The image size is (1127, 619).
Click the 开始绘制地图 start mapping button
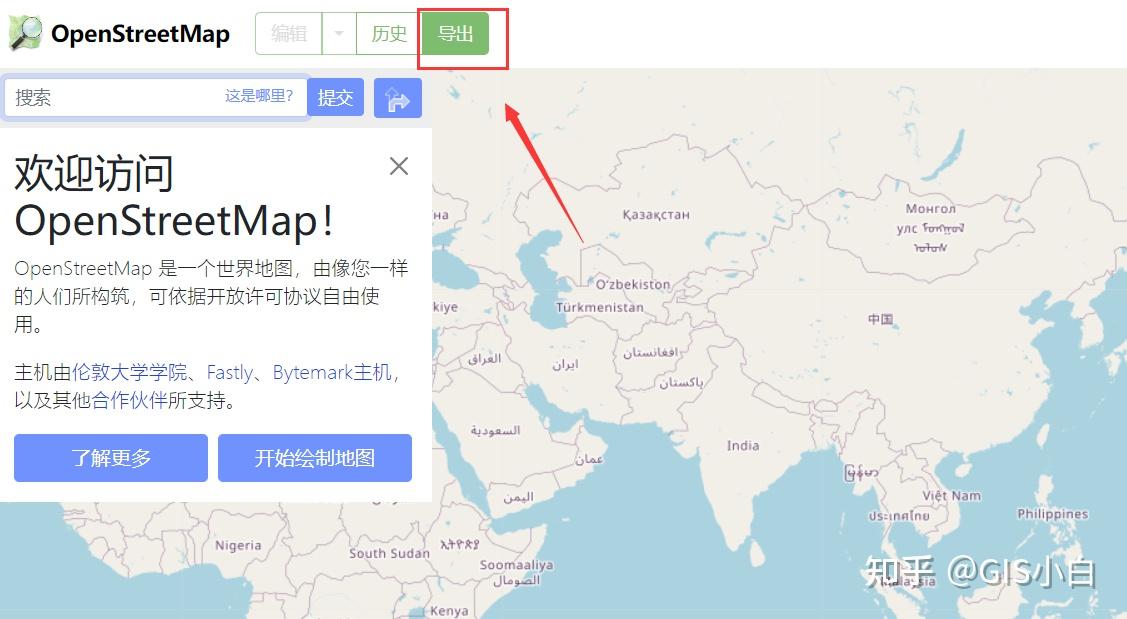tap(315, 458)
